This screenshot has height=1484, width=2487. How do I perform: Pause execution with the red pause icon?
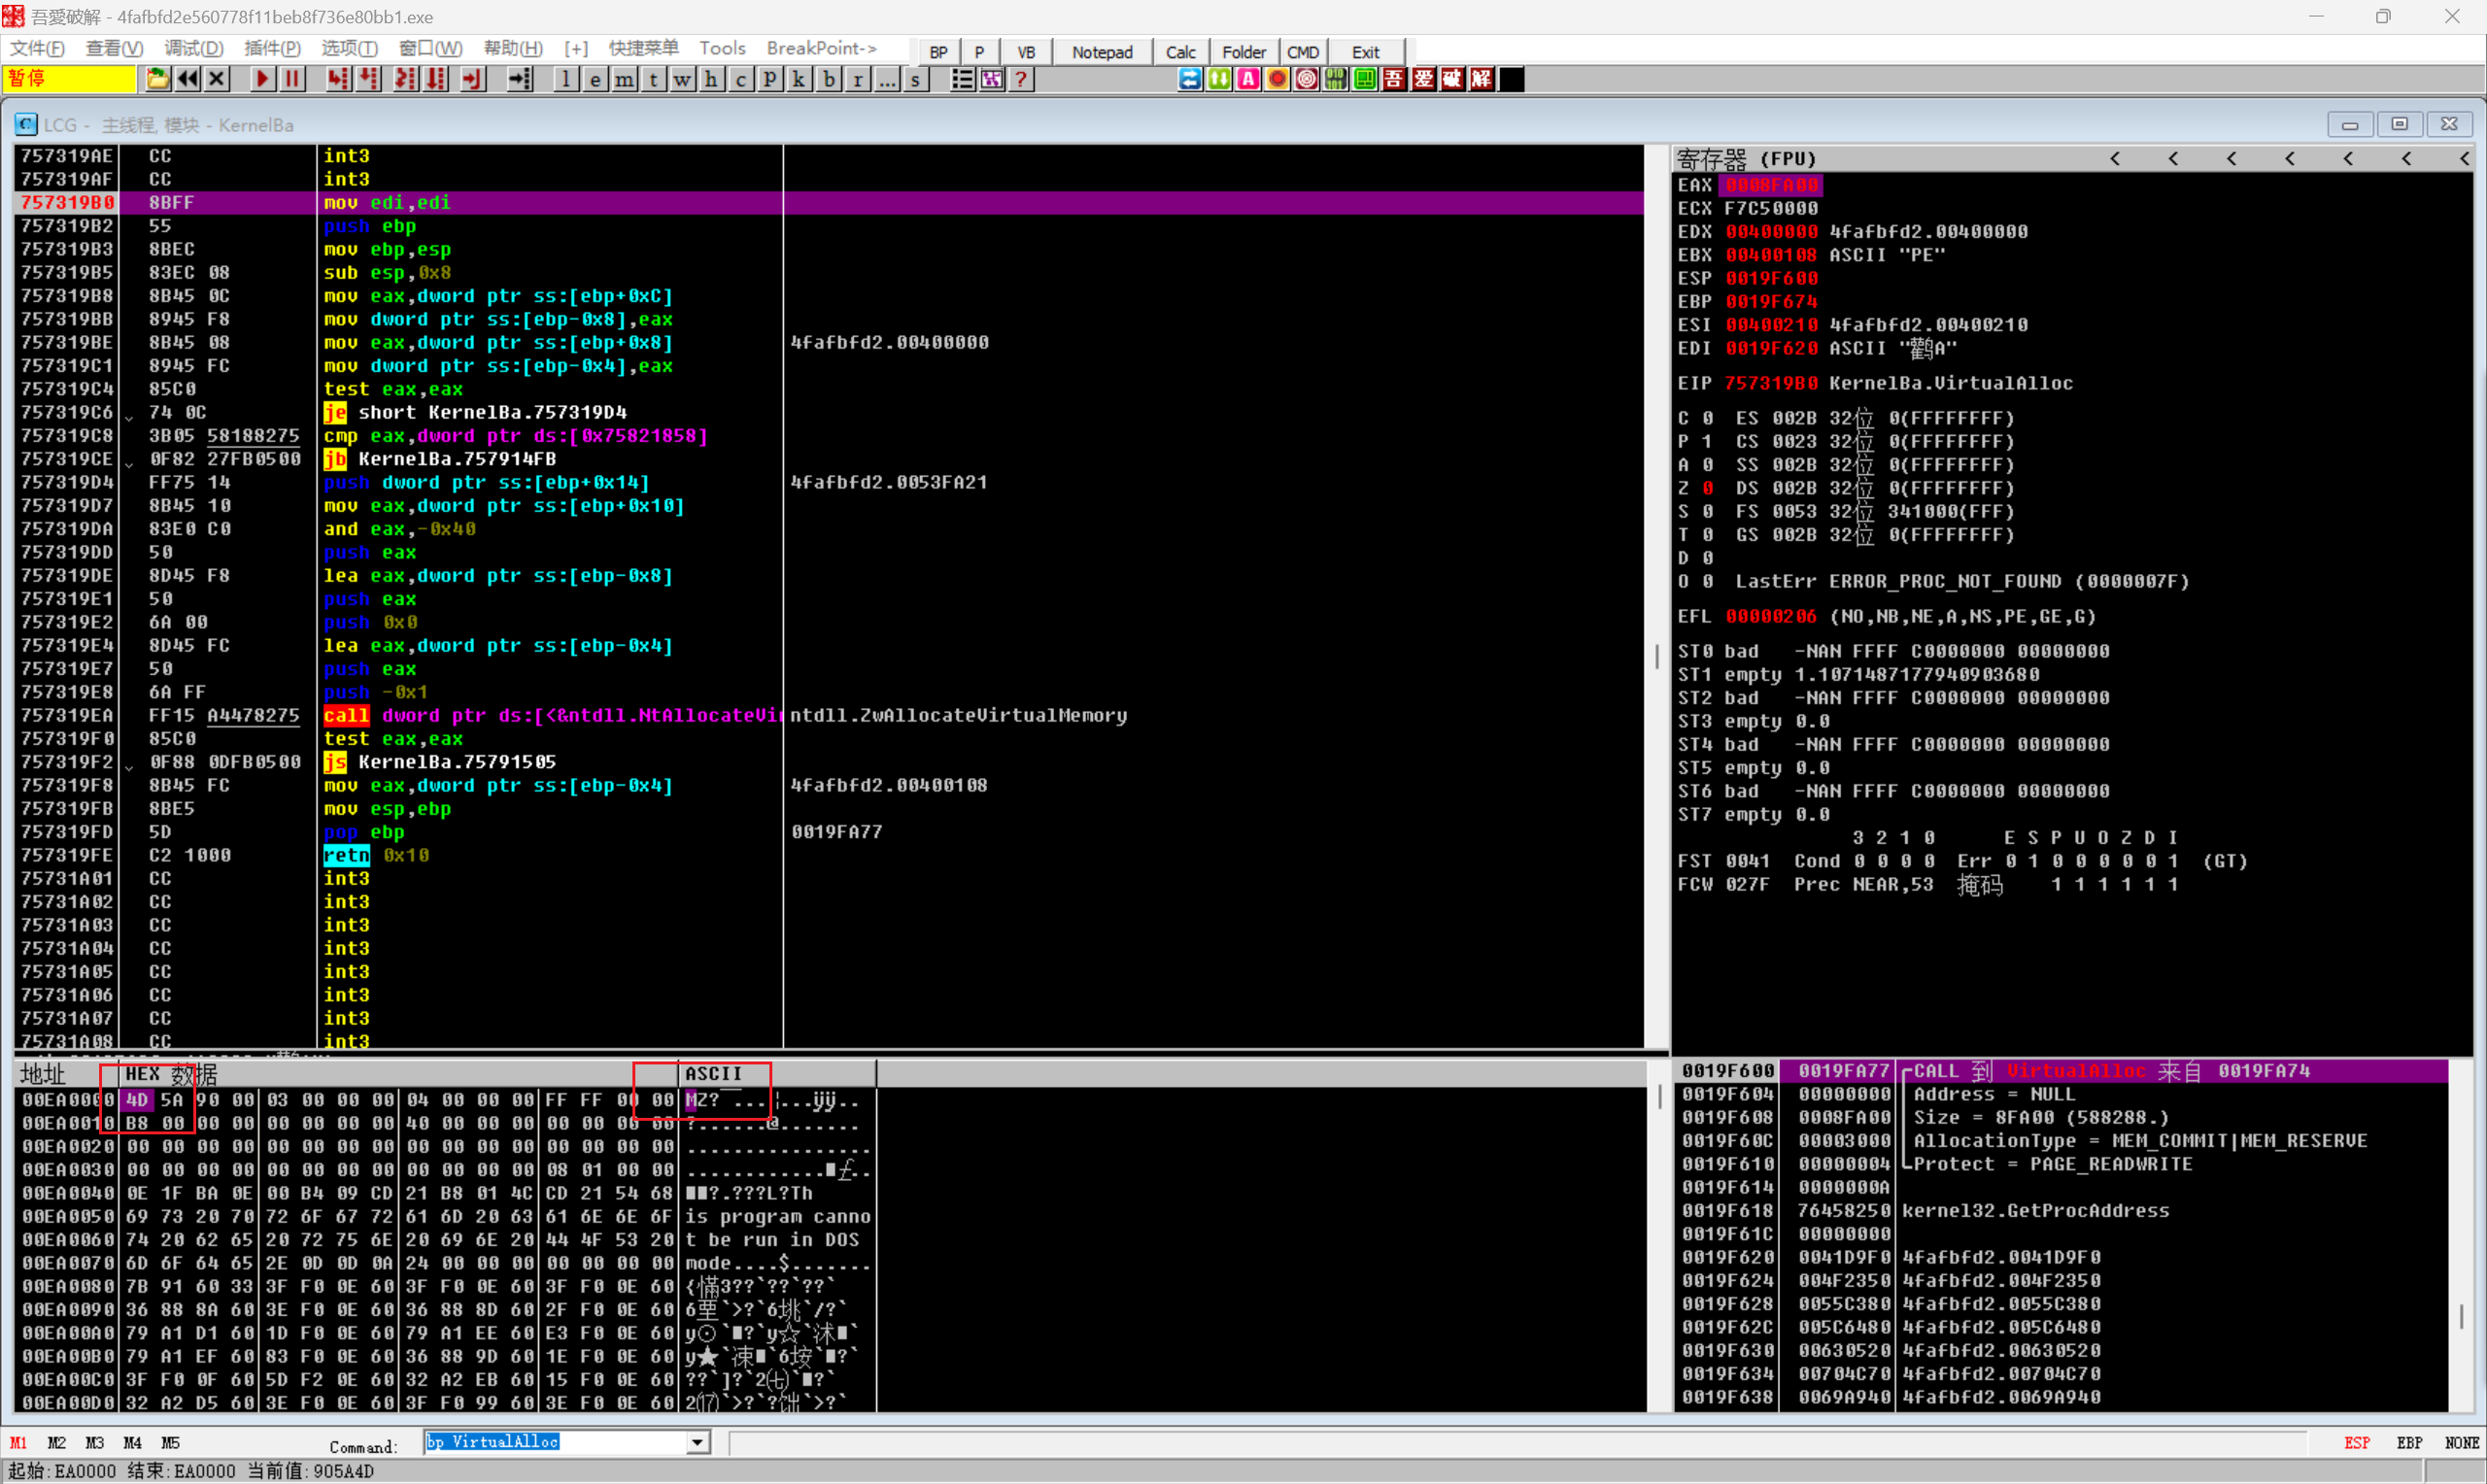pos(292,79)
